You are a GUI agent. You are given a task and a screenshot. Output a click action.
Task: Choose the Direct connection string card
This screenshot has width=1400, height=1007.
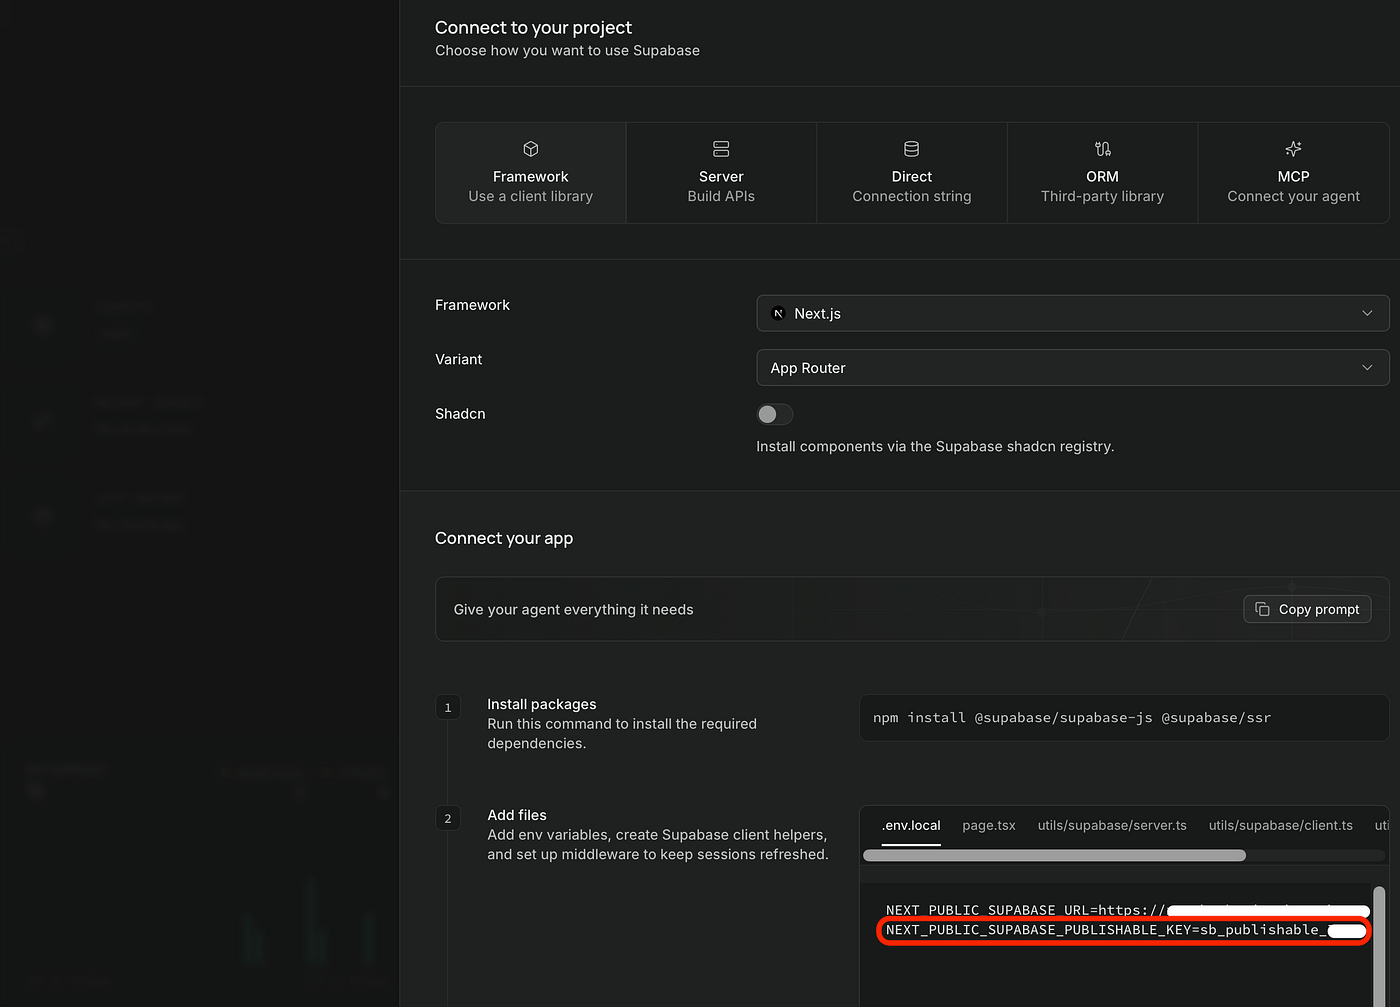(x=912, y=173)
